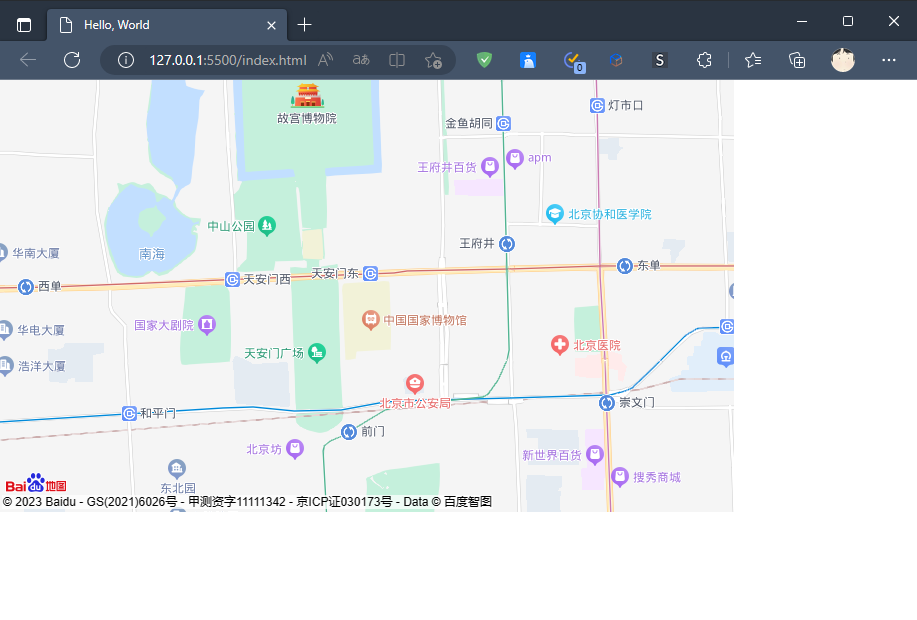Click the 西单 subway station icon
917x620 pixels.
26,287
